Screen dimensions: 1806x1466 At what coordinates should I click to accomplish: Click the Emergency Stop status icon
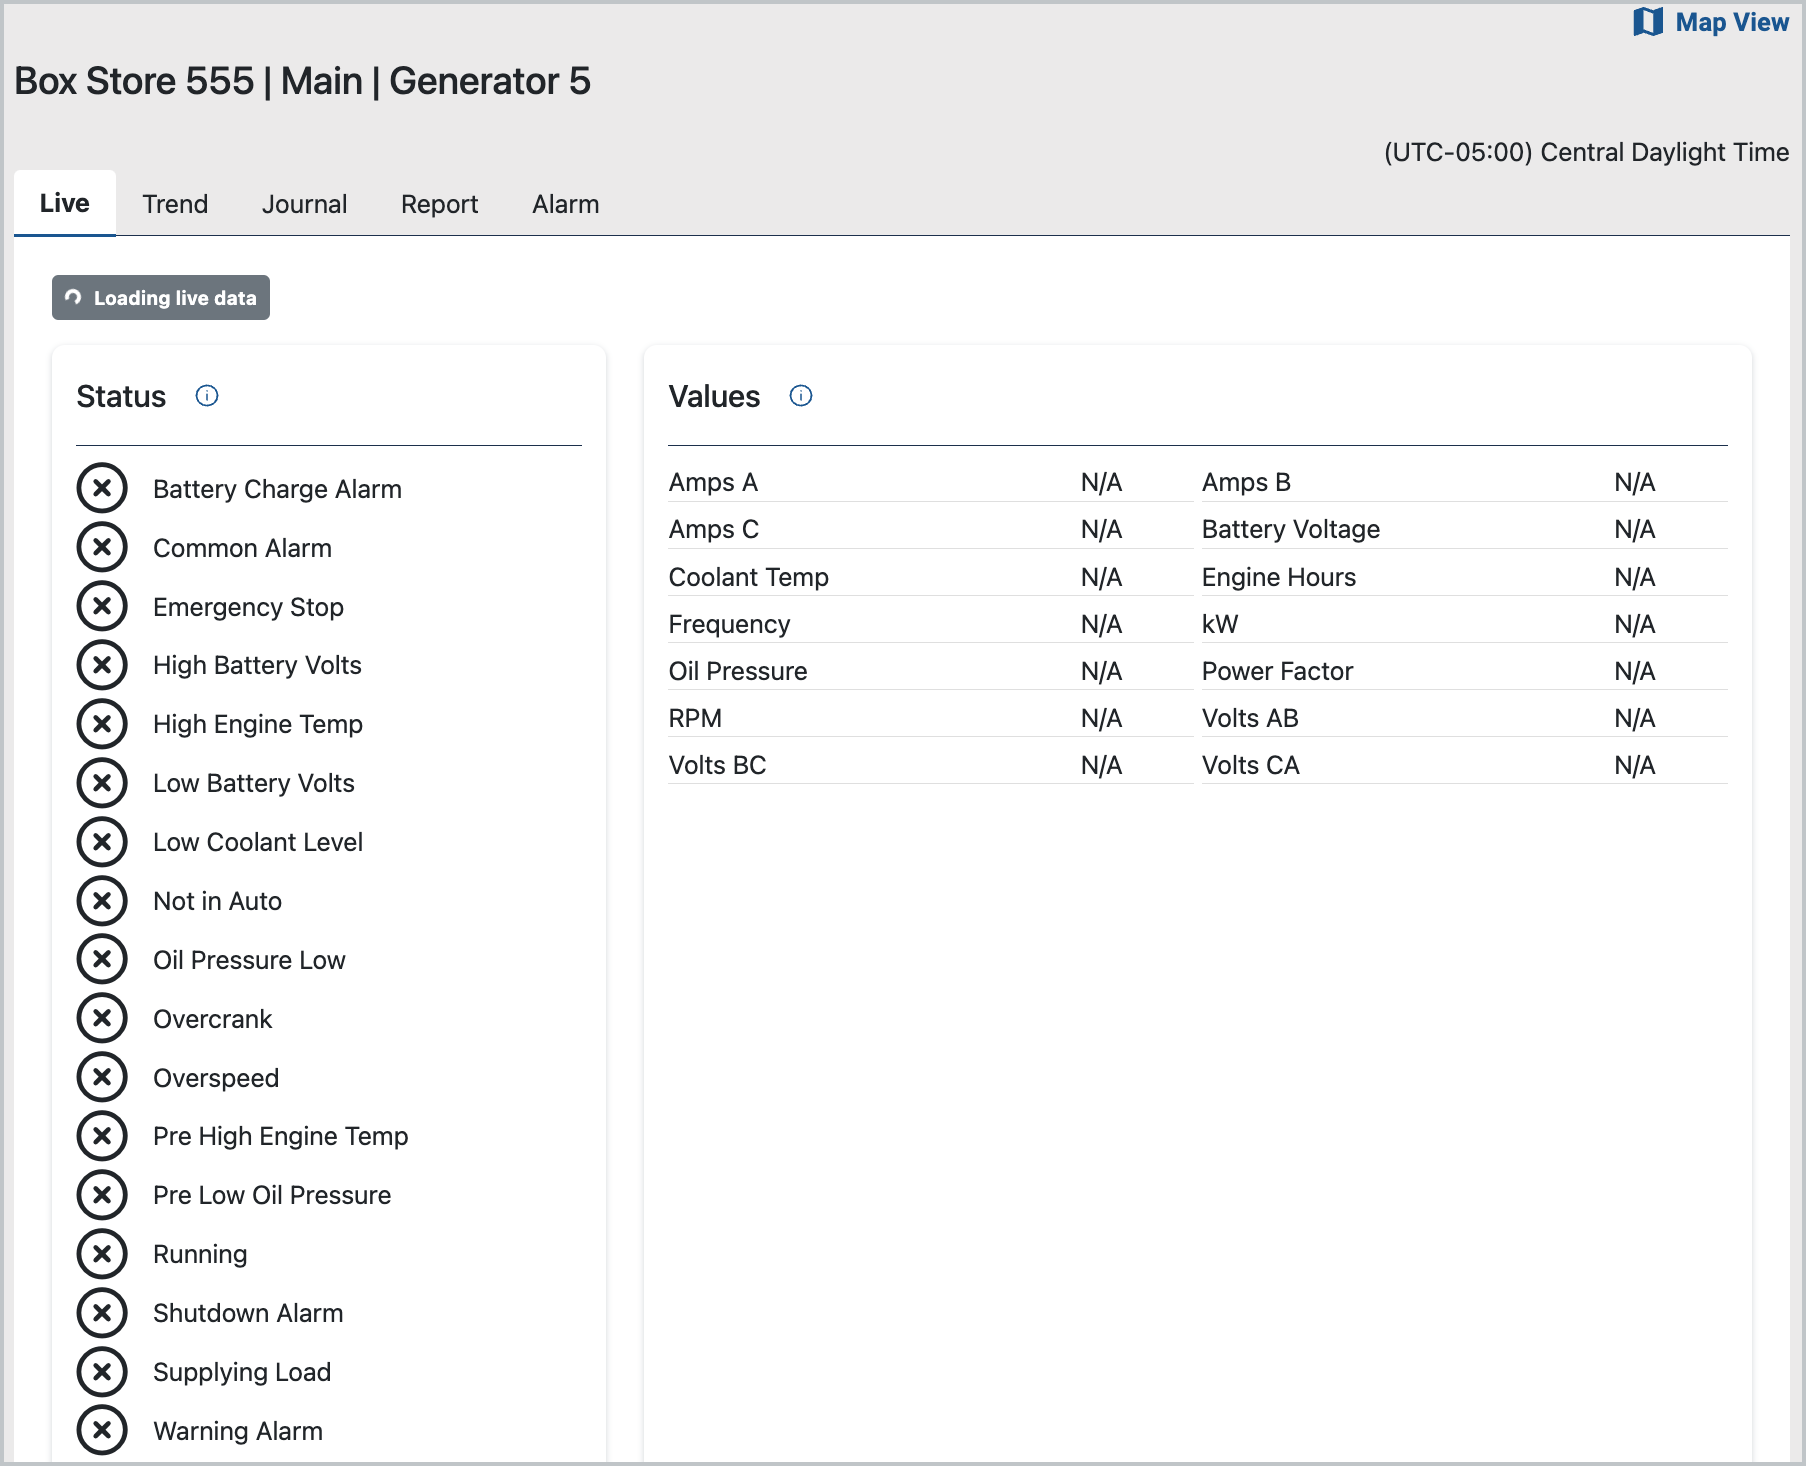click(x=102, y=606)
